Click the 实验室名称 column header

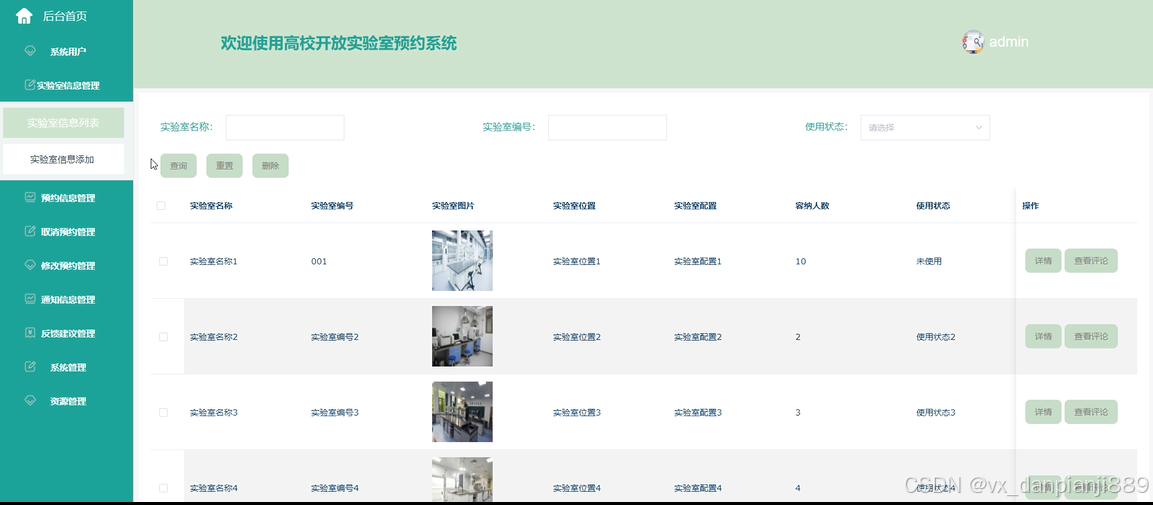tap(211, 206)
